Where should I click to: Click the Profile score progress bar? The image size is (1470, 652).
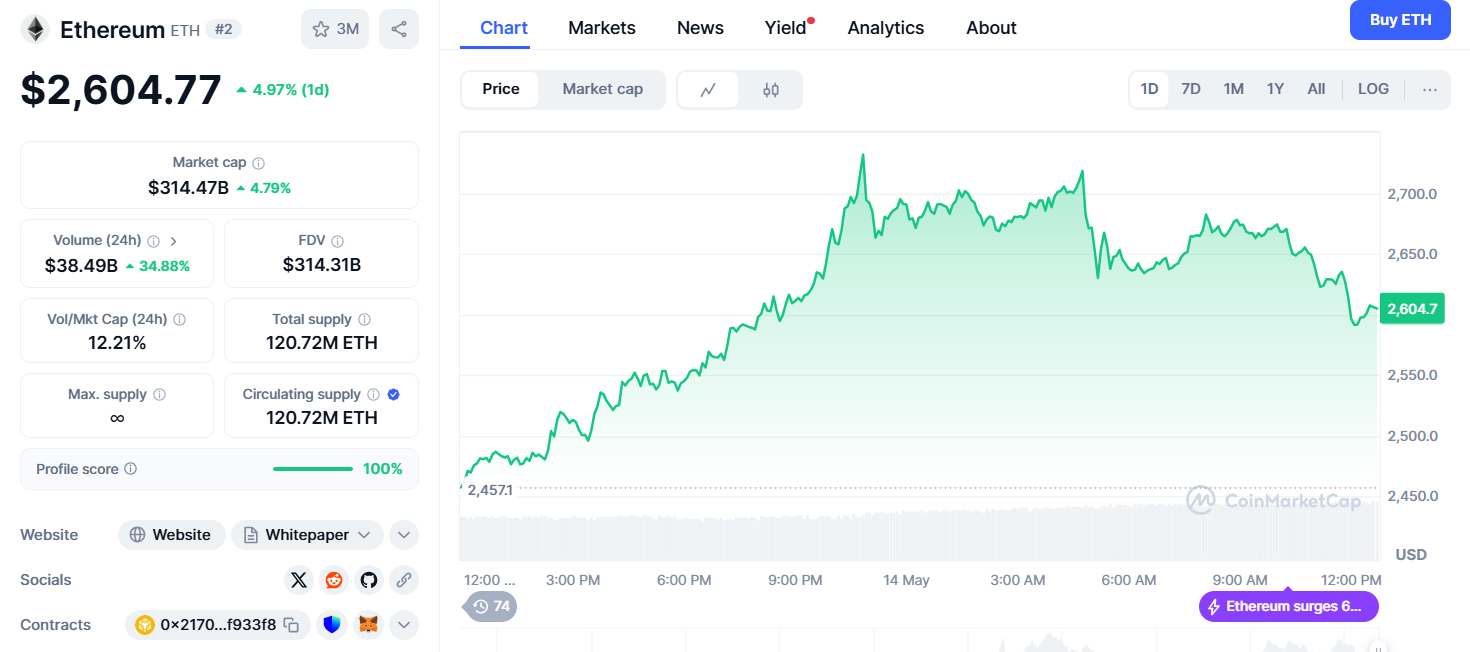313,469
